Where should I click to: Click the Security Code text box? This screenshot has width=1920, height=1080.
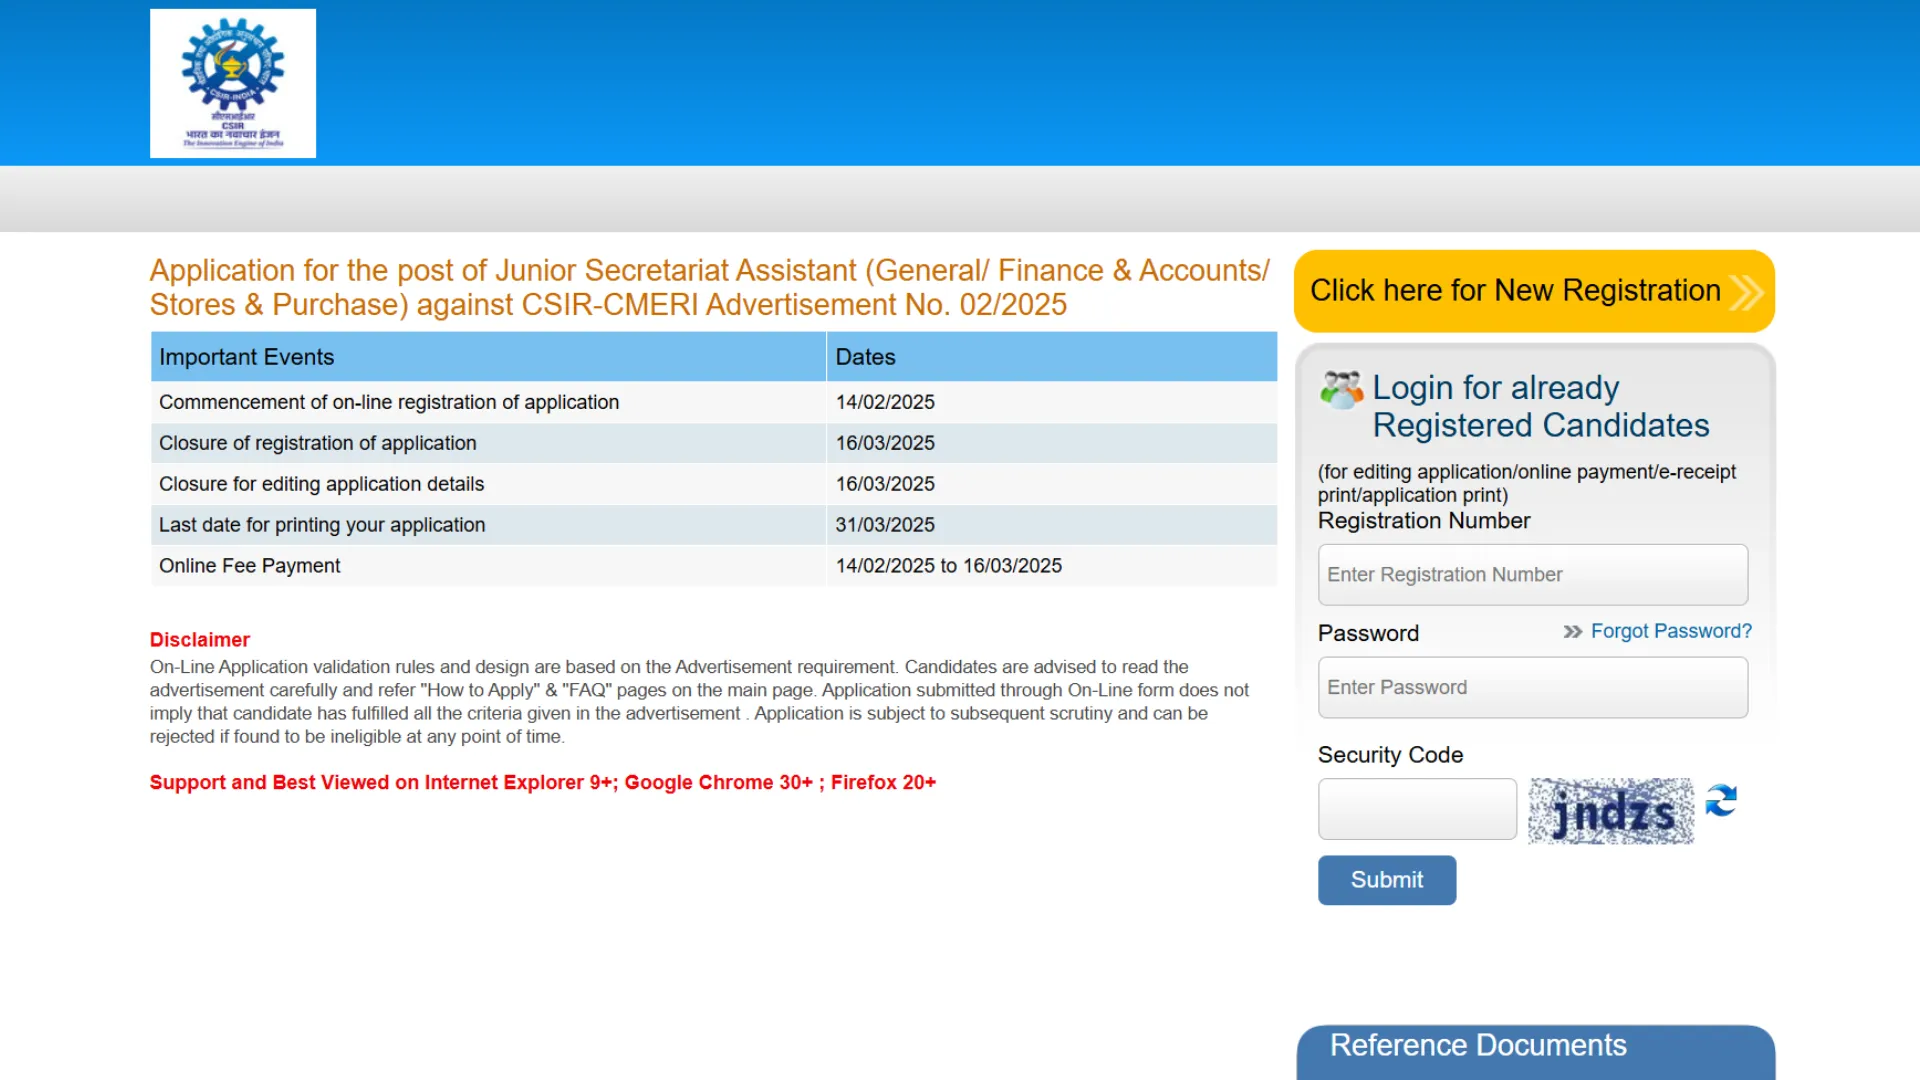click(1416, 809)
